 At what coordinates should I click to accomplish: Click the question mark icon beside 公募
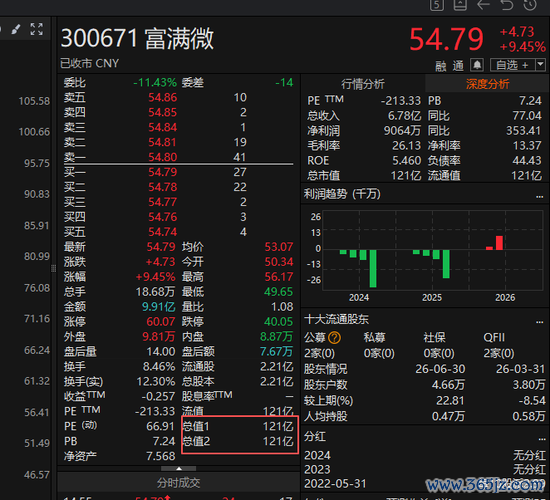pyautogui.click(x=334, y=338)
